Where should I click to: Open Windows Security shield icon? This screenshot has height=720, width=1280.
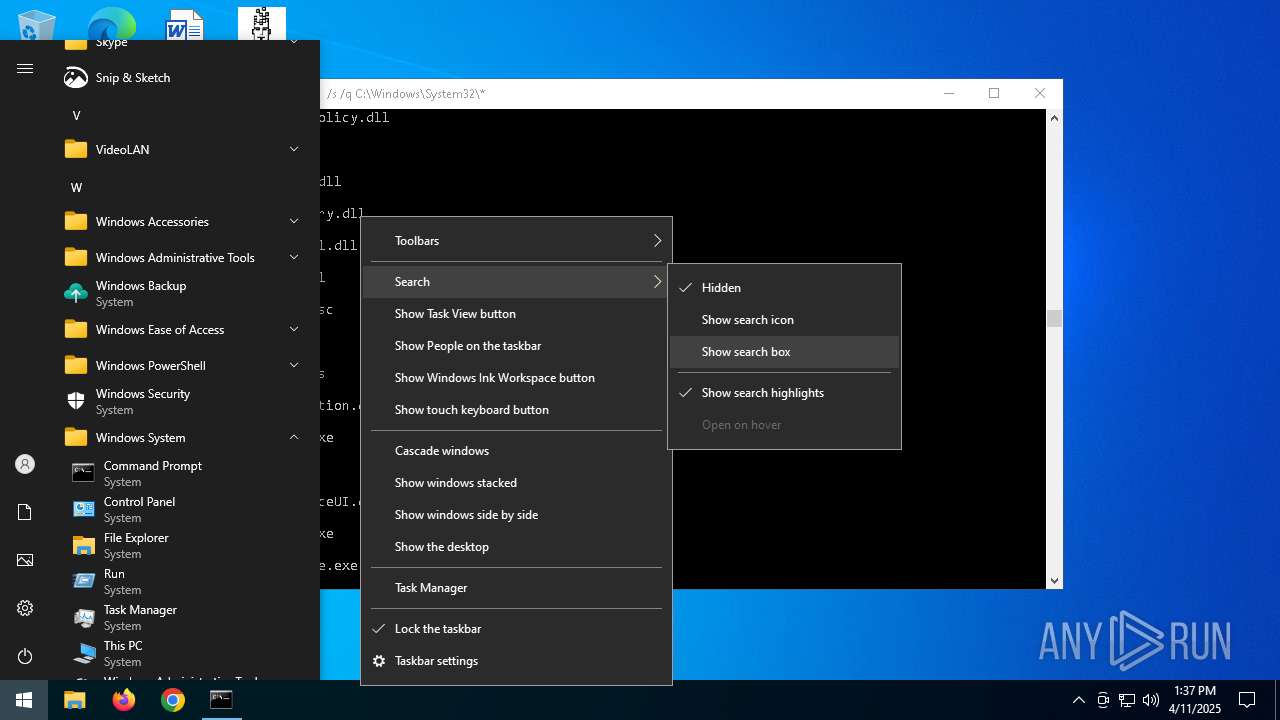76,402
